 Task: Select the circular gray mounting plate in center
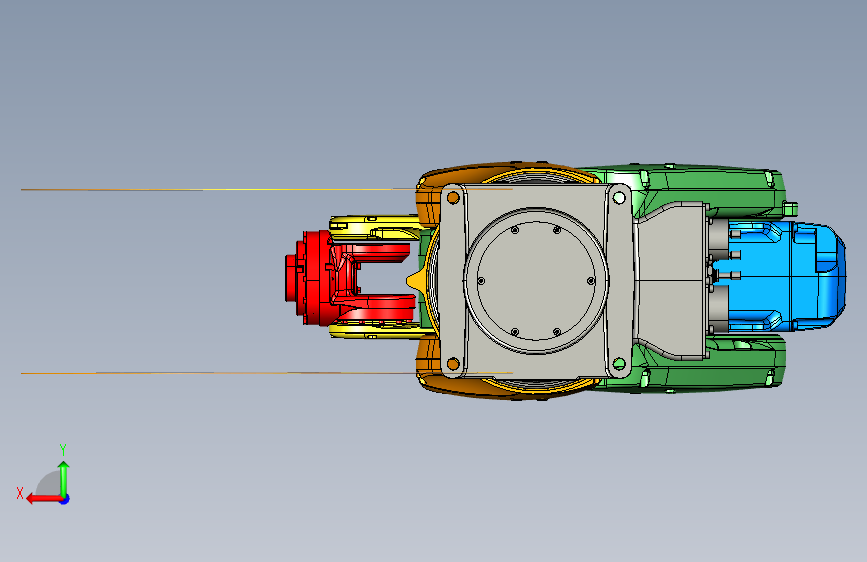(536, 280)
